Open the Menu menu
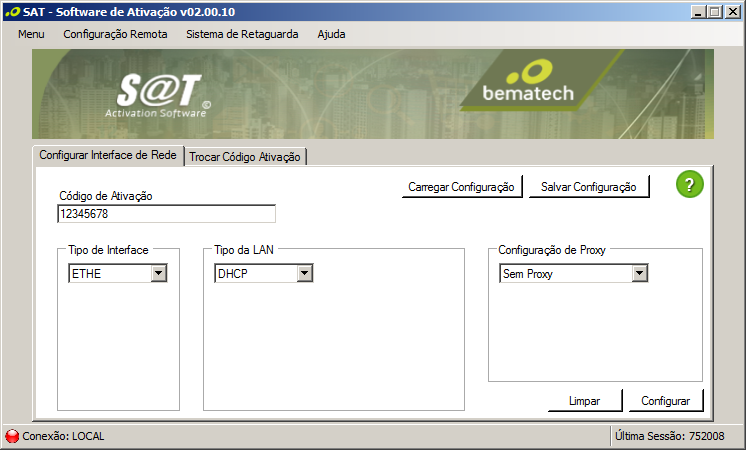 31,34
